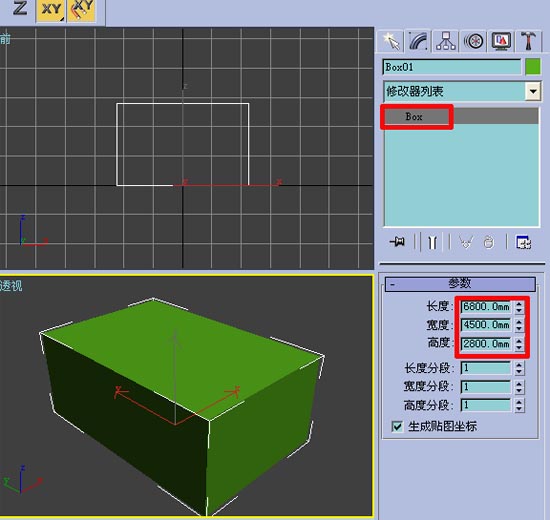
Task: Toggle the XY snap magnet button
Action: point(82,10)
